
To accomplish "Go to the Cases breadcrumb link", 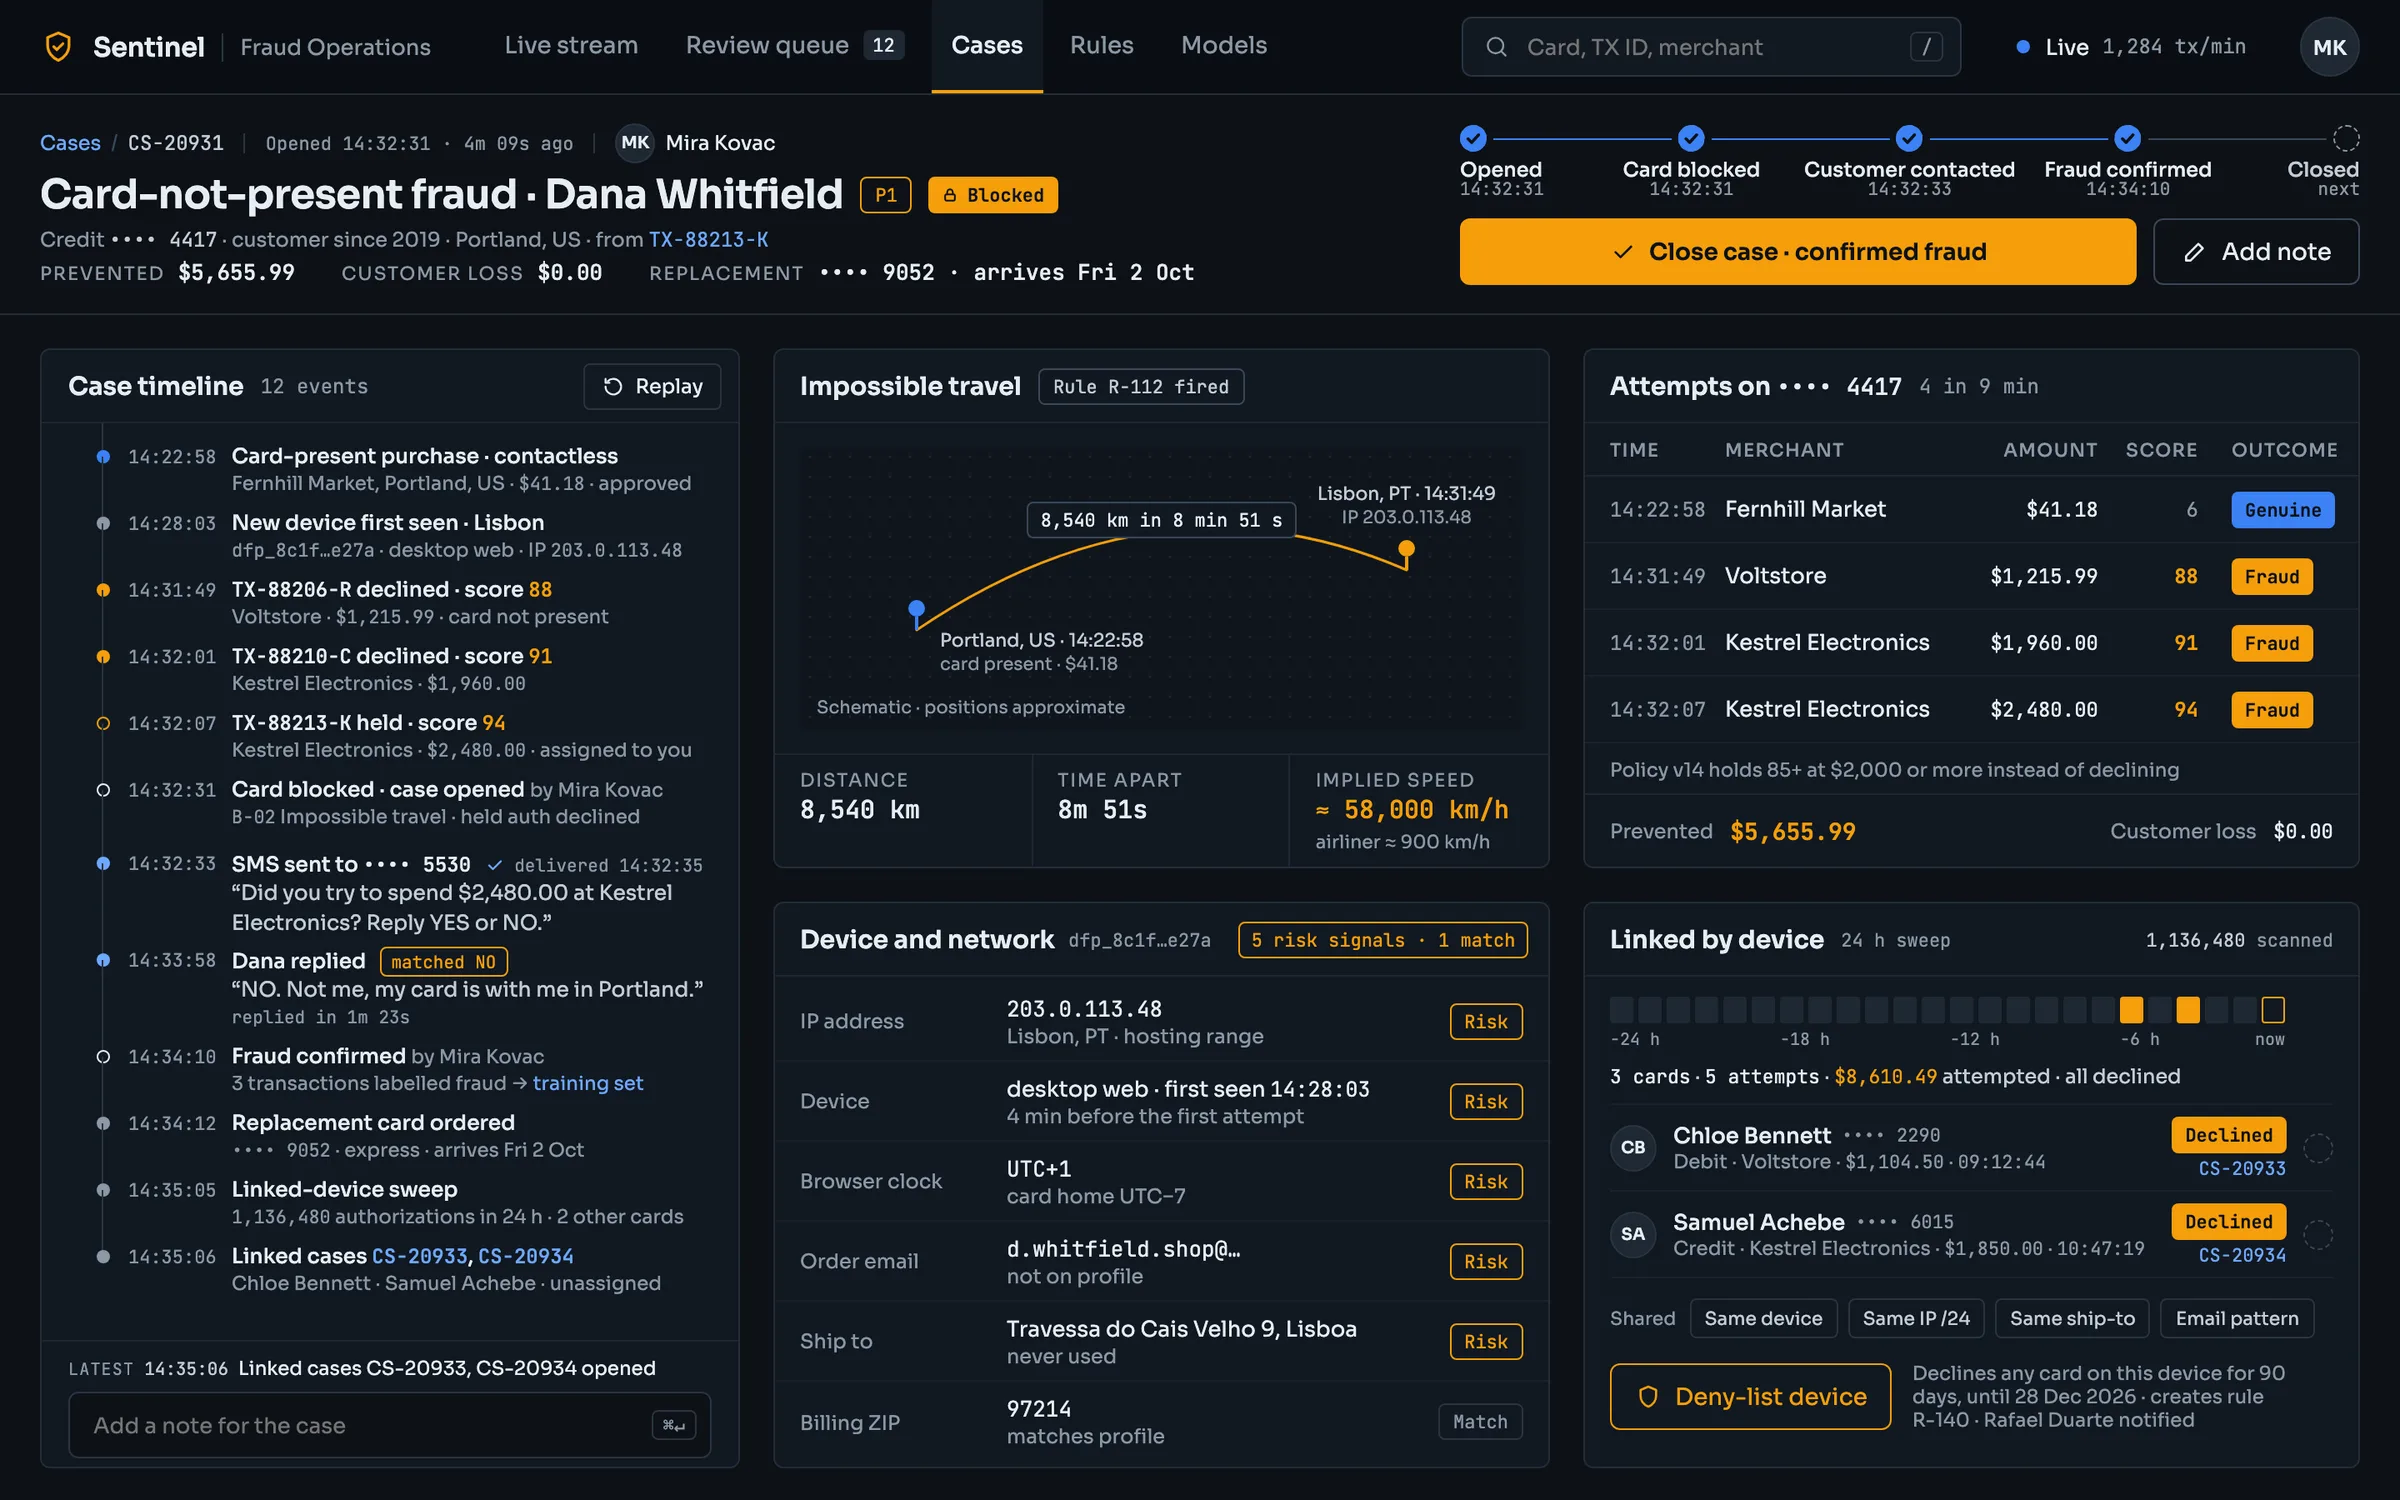I will tap(70, 143).
